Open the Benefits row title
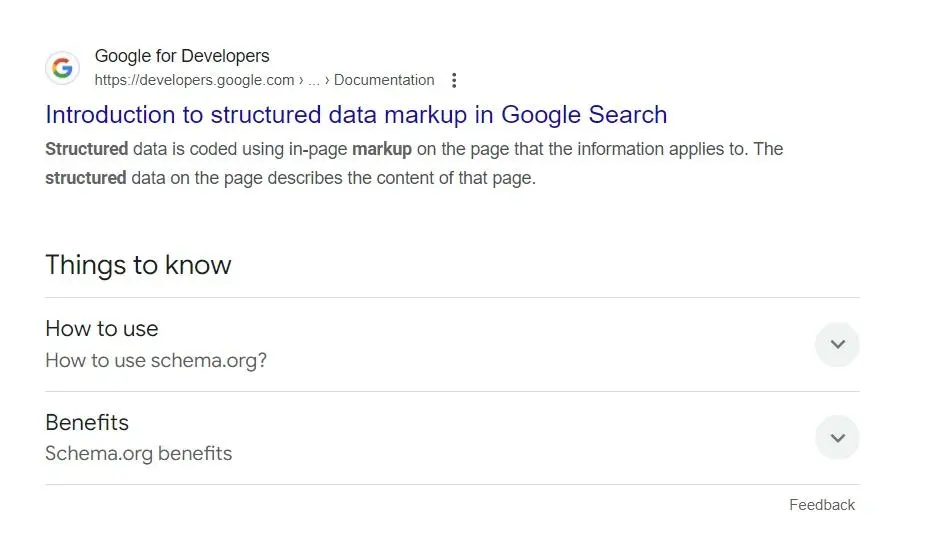The width and height of the screenshot is (925, 540). click(87, 423)
